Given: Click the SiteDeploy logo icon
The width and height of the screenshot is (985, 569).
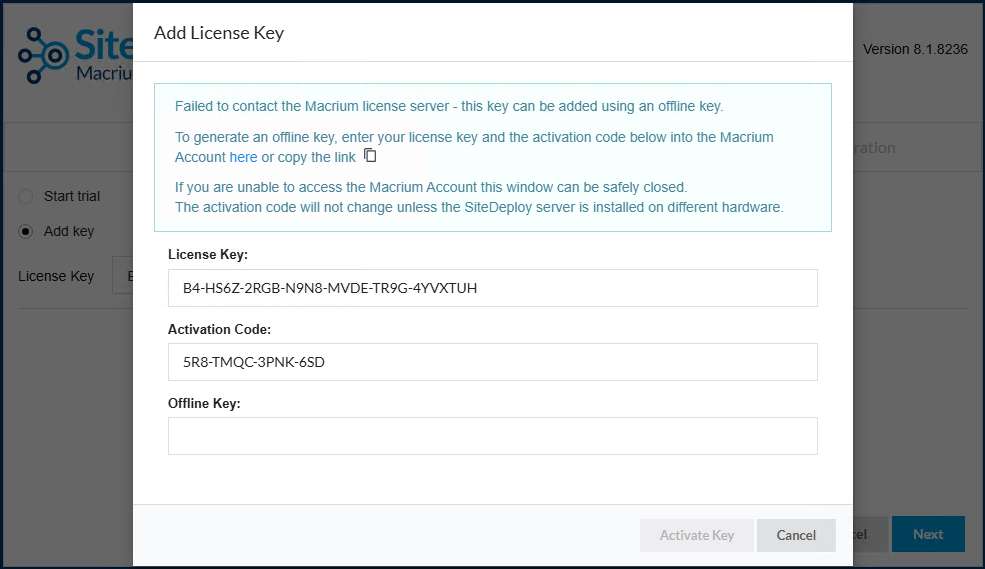Looking at the screenshot, I should pos(43,55).
